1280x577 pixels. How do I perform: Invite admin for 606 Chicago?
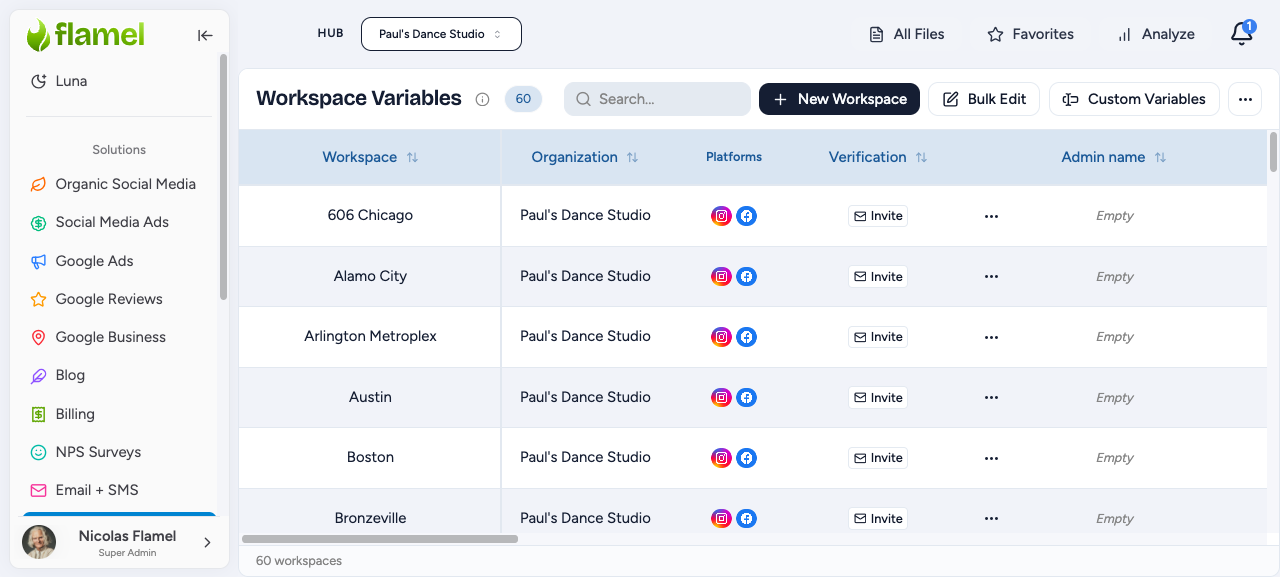(x=878, y=216)
